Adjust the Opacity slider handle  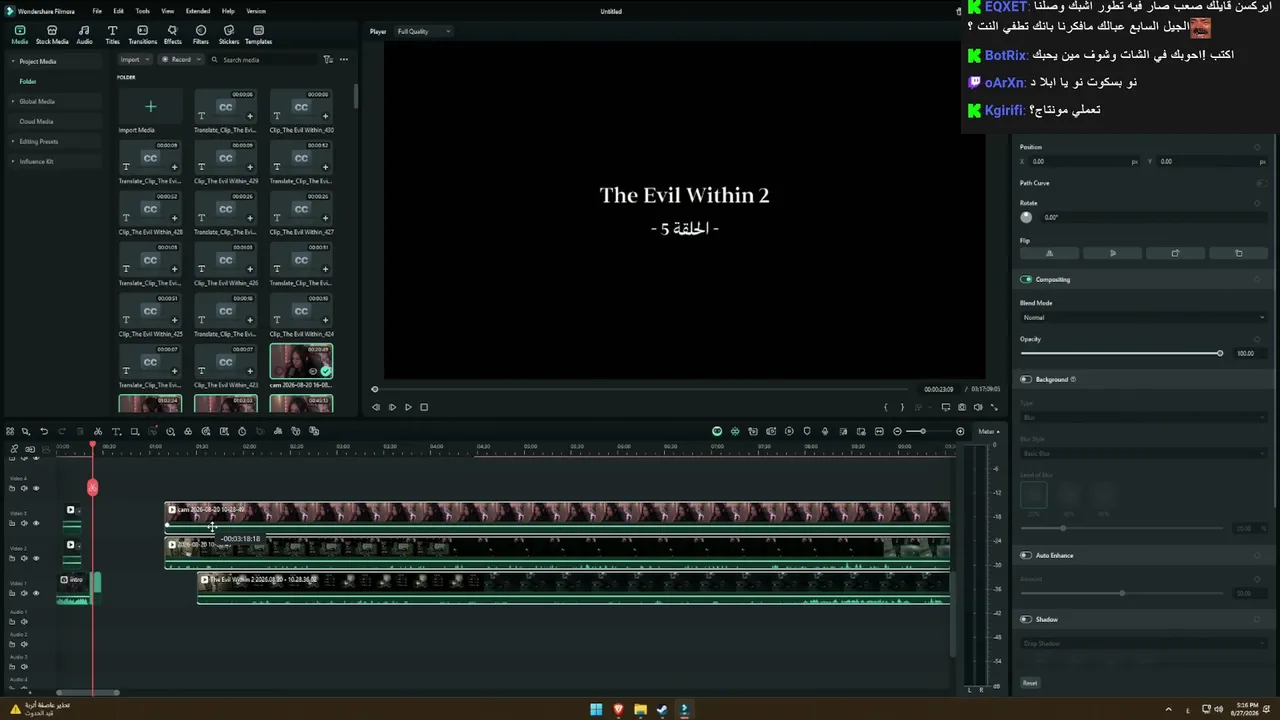[1220, 353]
